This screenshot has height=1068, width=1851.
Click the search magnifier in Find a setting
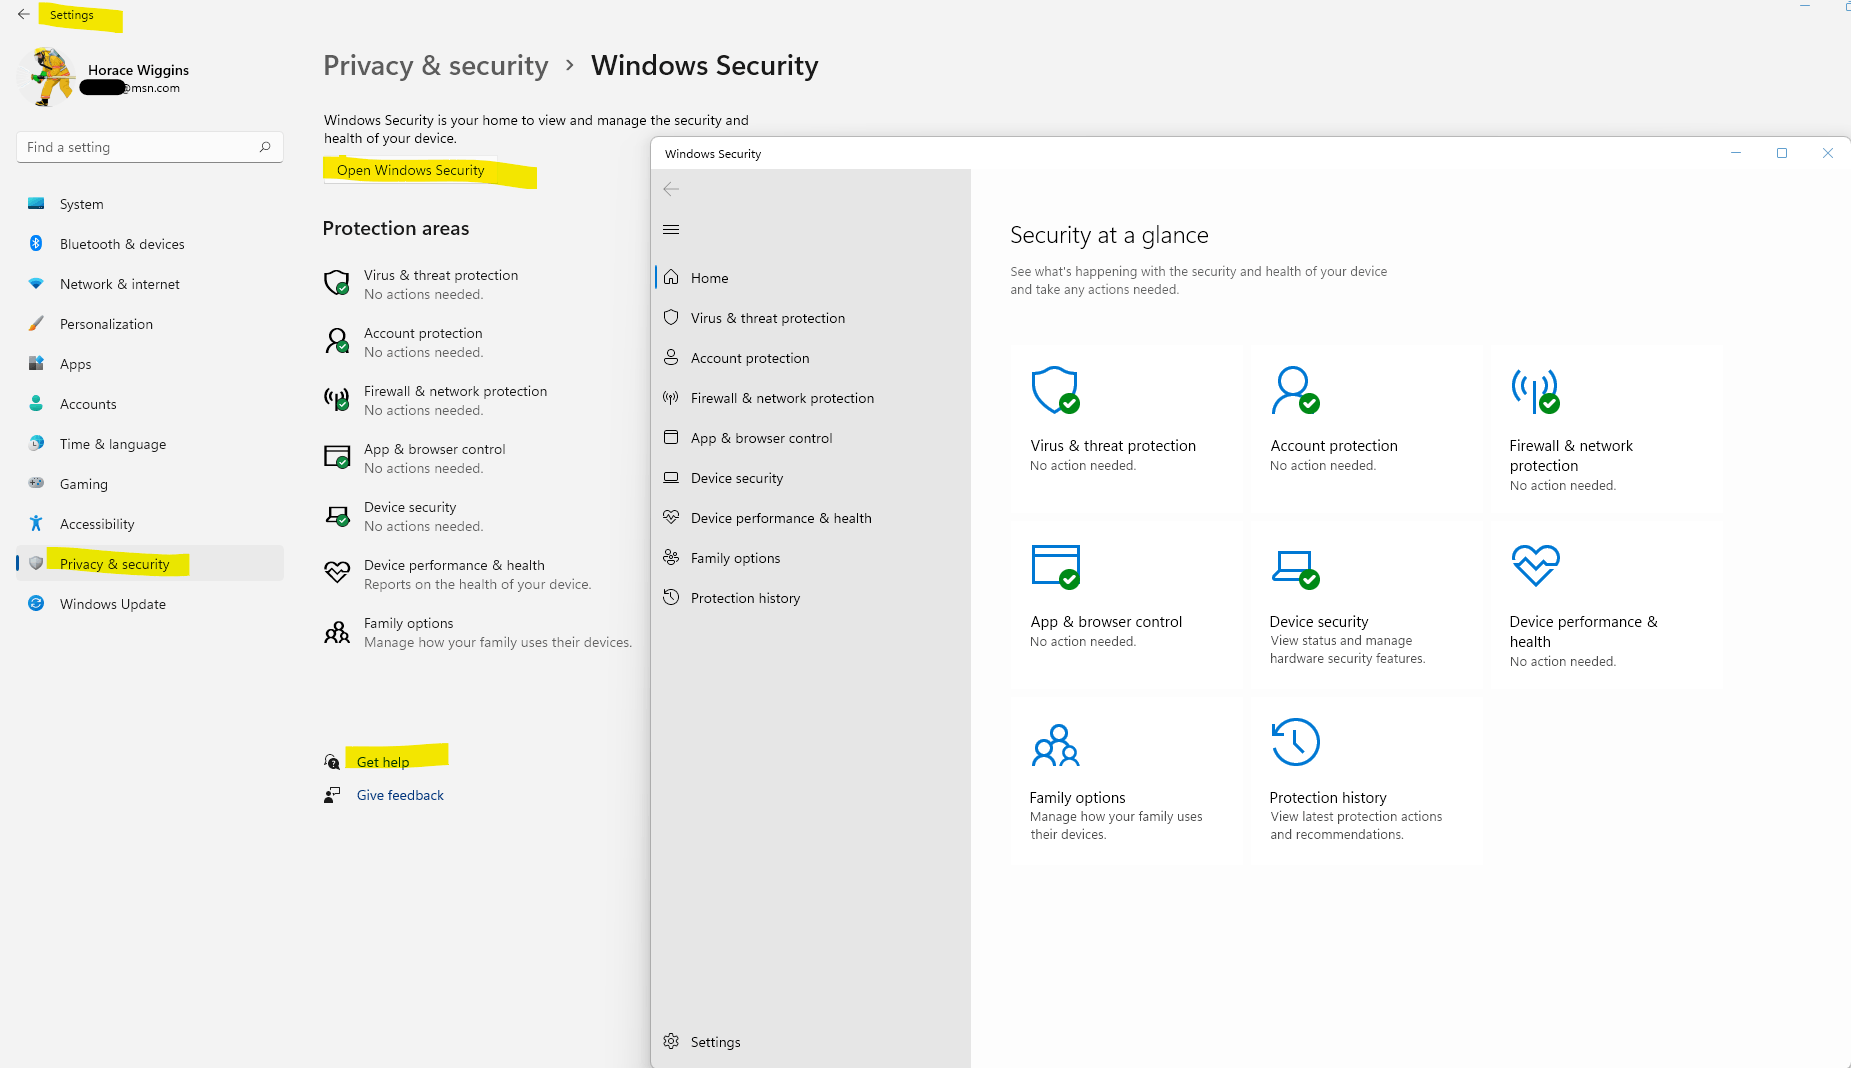coord(265,147)
